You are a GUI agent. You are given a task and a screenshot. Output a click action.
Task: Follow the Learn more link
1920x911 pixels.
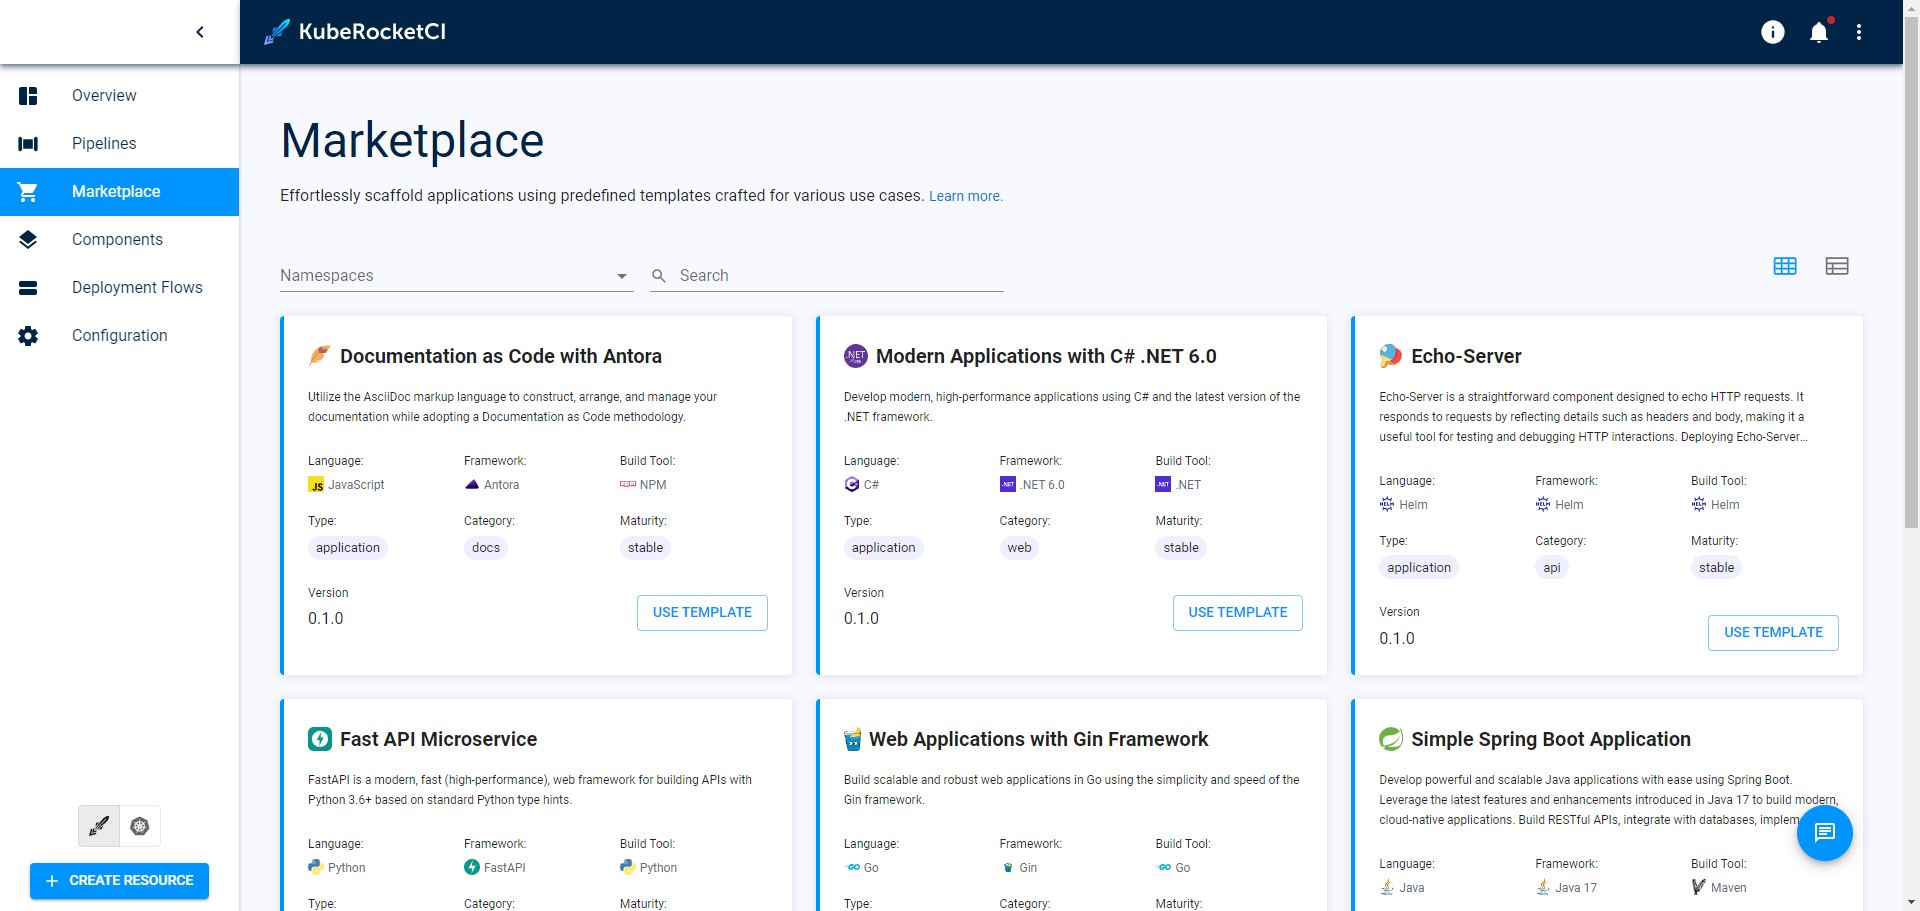coord(965,196)
